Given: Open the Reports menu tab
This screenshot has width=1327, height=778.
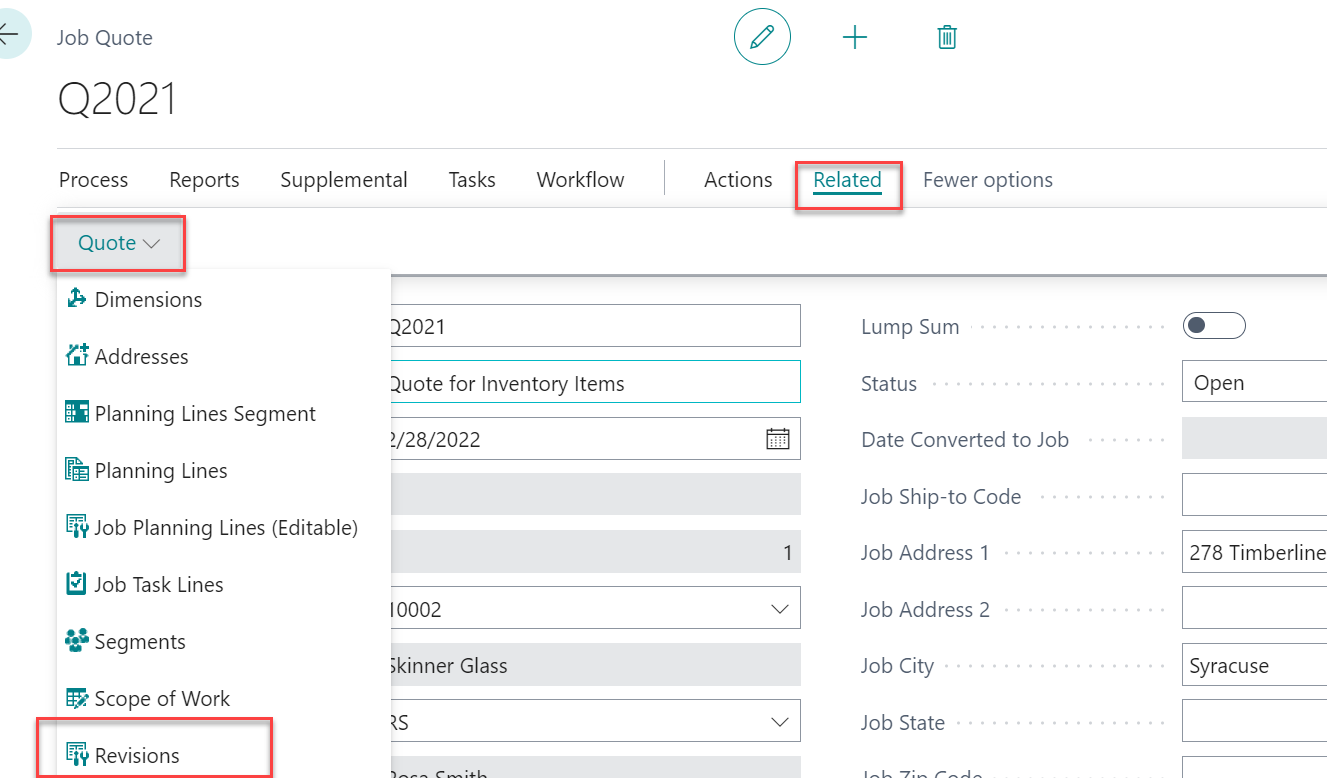Looking at the screenshot, I should pos(204,180).
